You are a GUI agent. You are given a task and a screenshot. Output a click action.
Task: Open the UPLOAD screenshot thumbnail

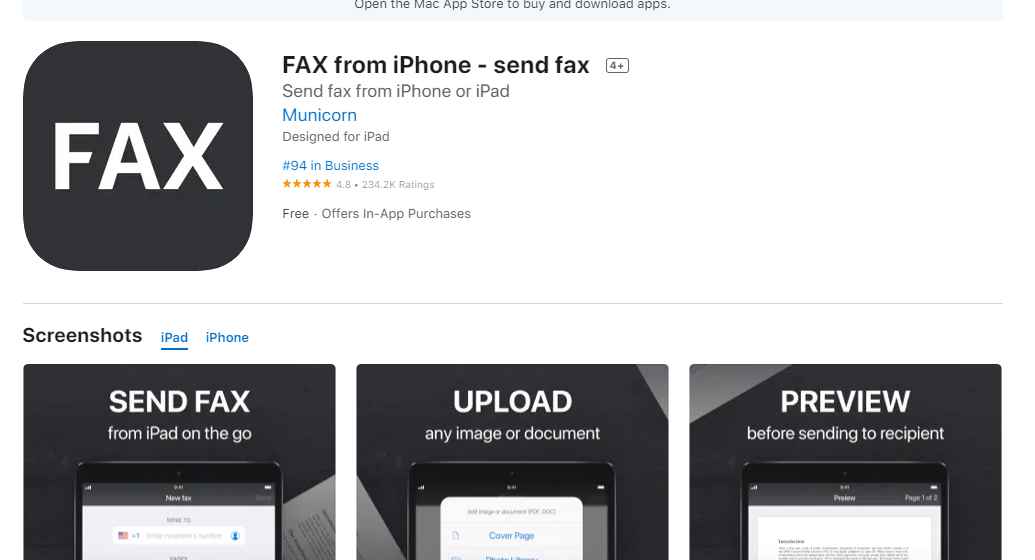512,462
